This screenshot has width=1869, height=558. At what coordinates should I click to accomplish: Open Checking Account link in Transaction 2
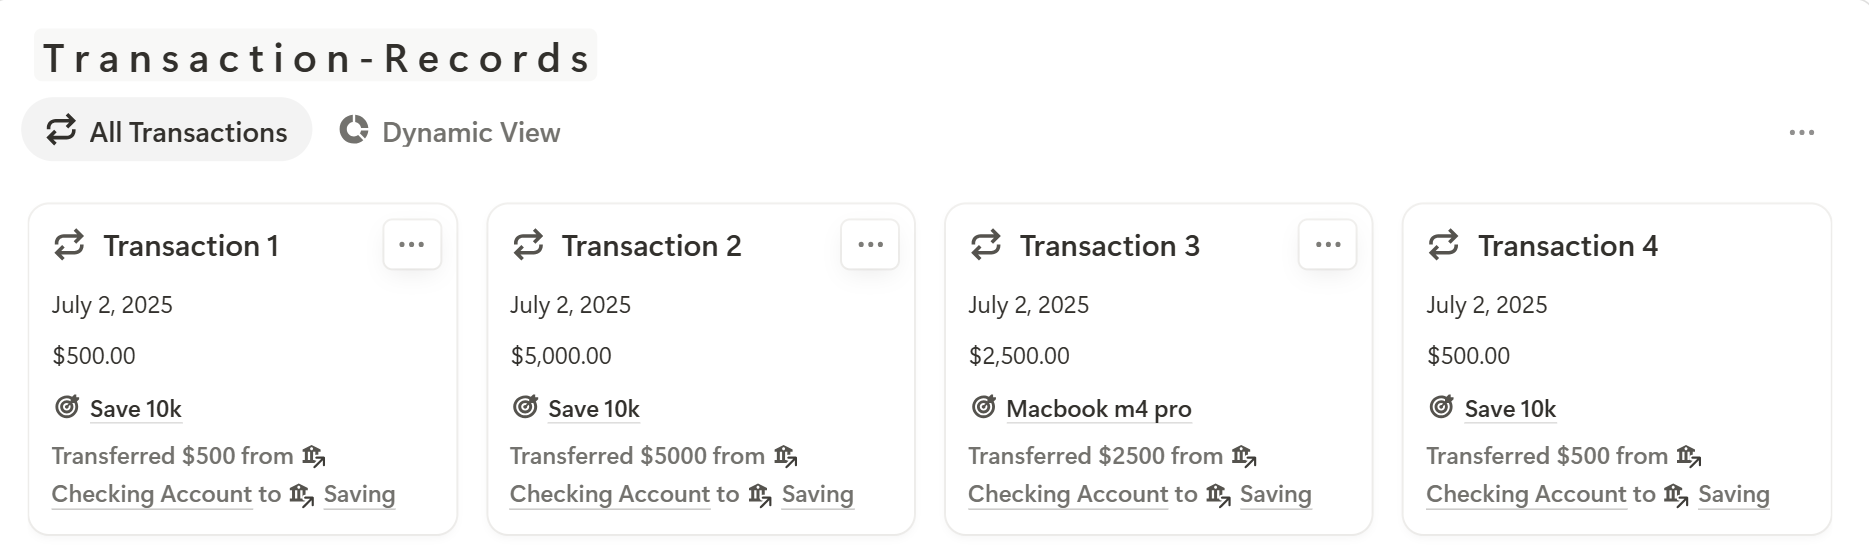610,494
